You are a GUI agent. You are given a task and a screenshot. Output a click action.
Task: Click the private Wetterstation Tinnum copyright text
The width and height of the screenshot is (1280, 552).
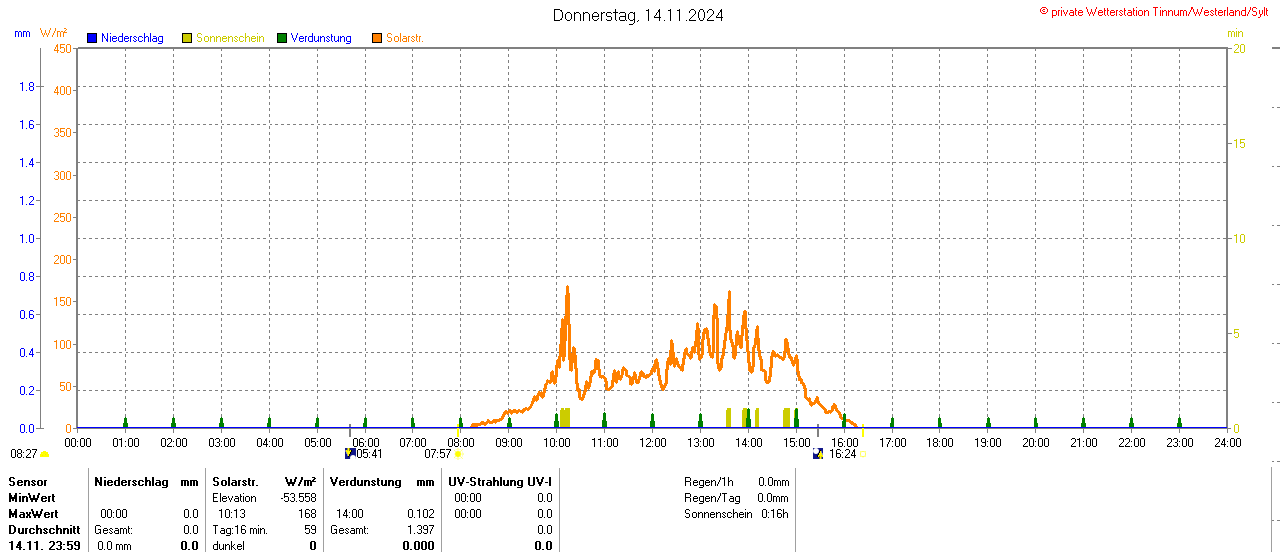(1157, 11)
